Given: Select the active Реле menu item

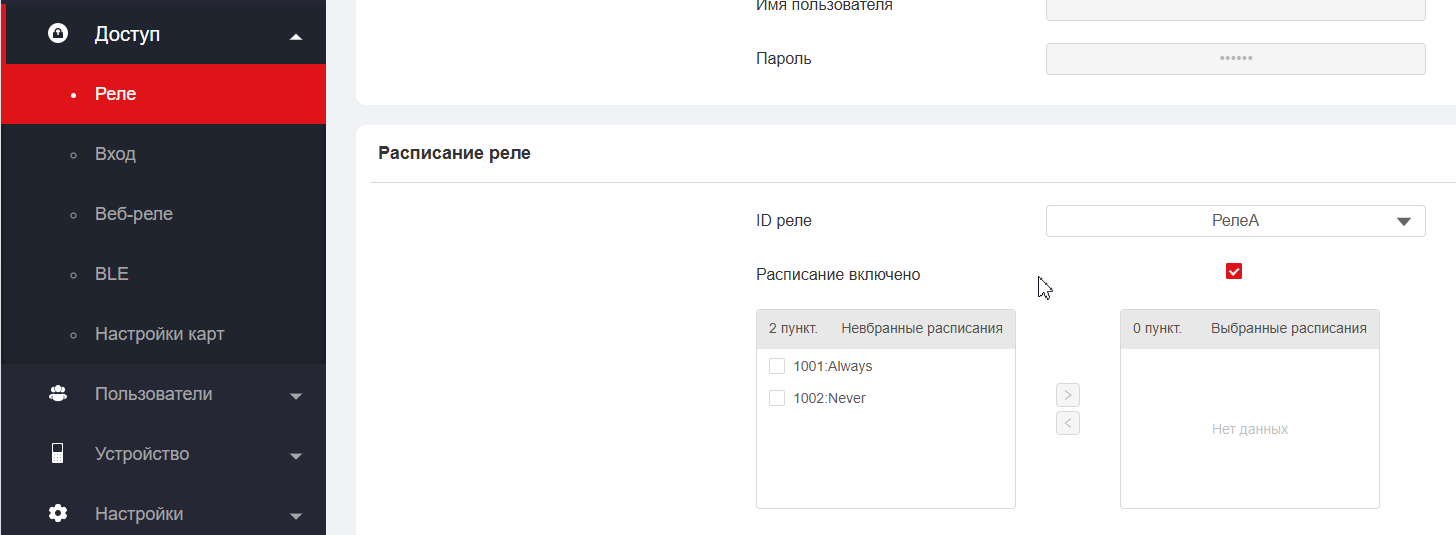Looking at the screenshot, I should [x=115, y=94].
